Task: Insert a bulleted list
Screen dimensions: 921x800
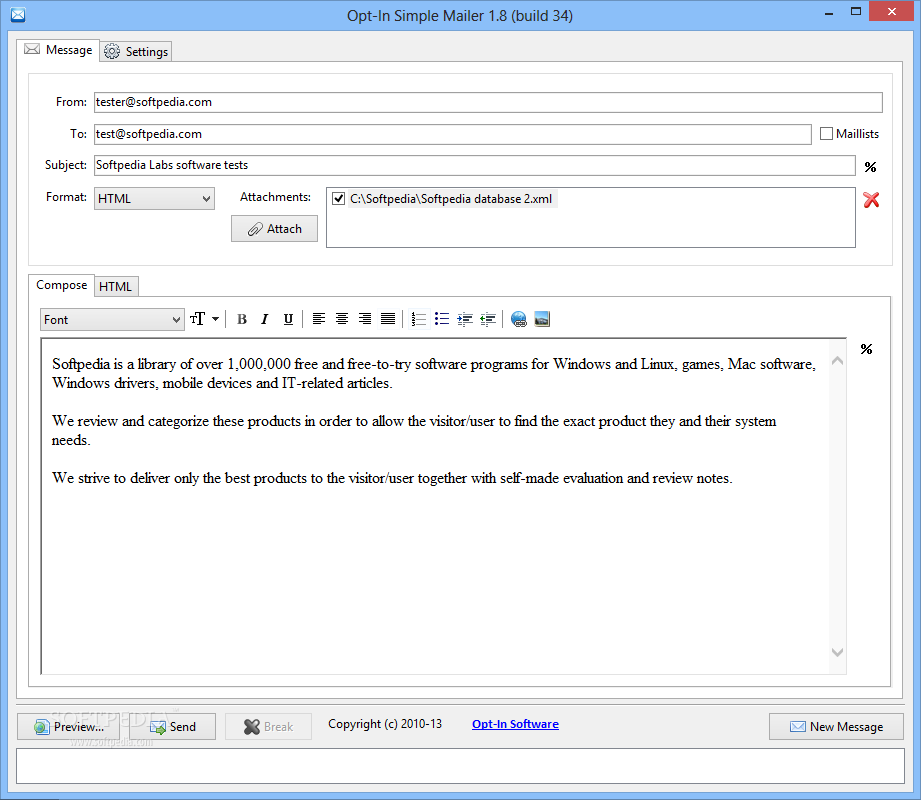Action: (x=442, y=319)
